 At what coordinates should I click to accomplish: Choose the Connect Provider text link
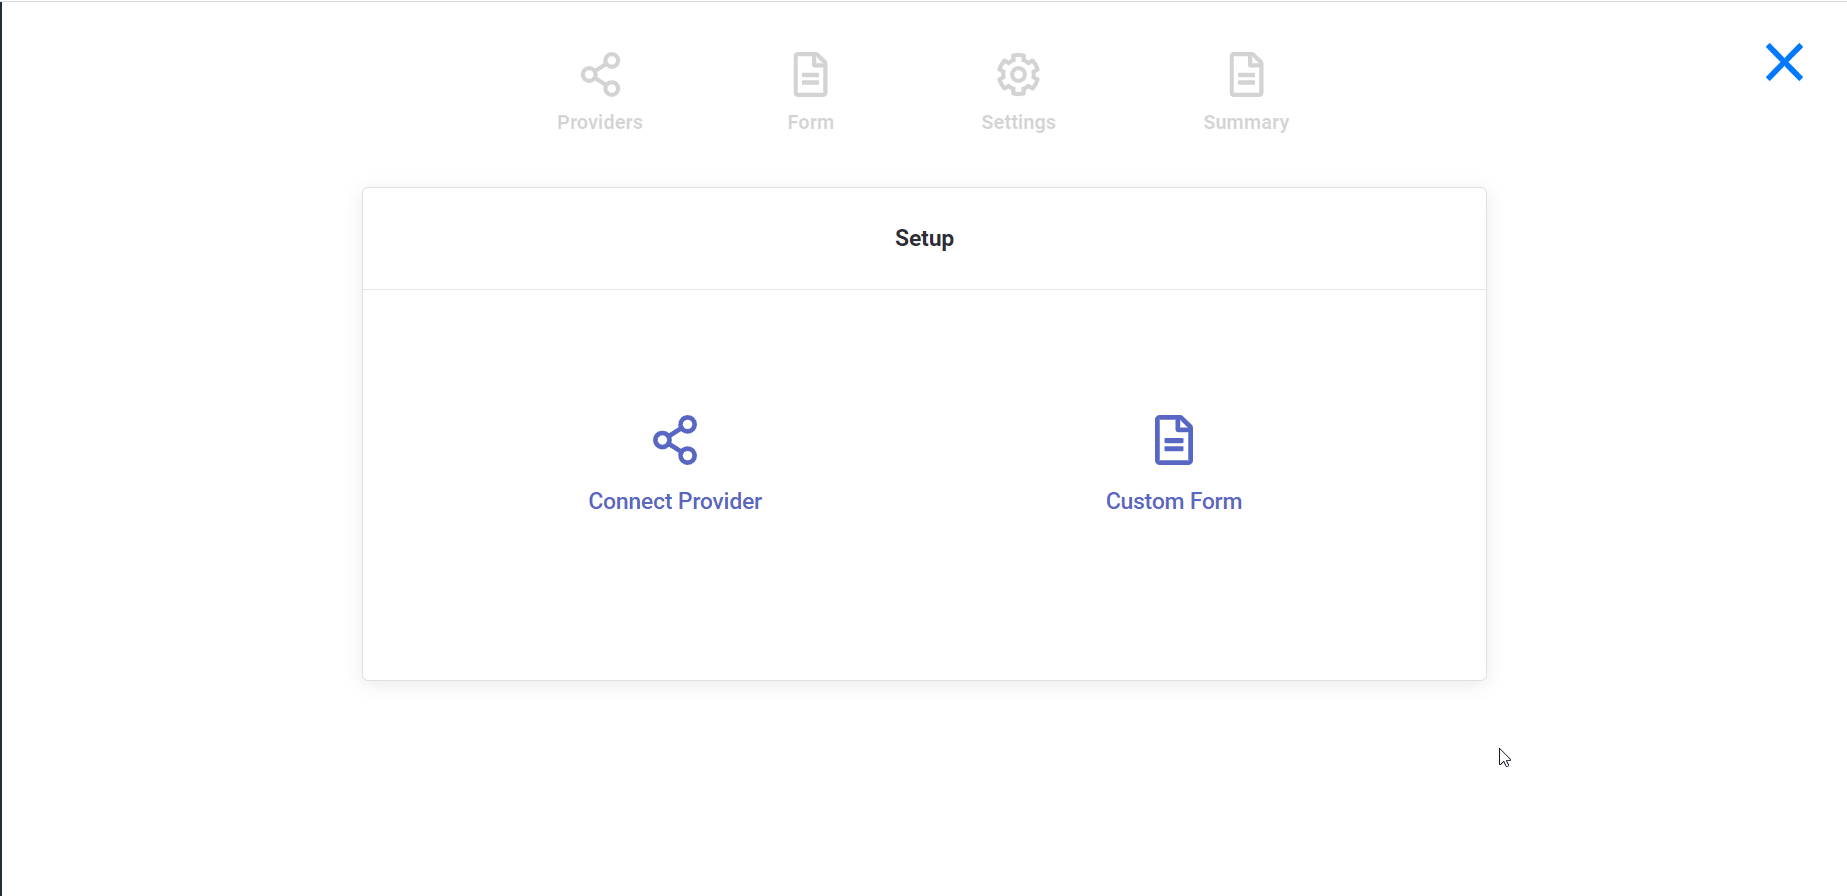[675, 501]
